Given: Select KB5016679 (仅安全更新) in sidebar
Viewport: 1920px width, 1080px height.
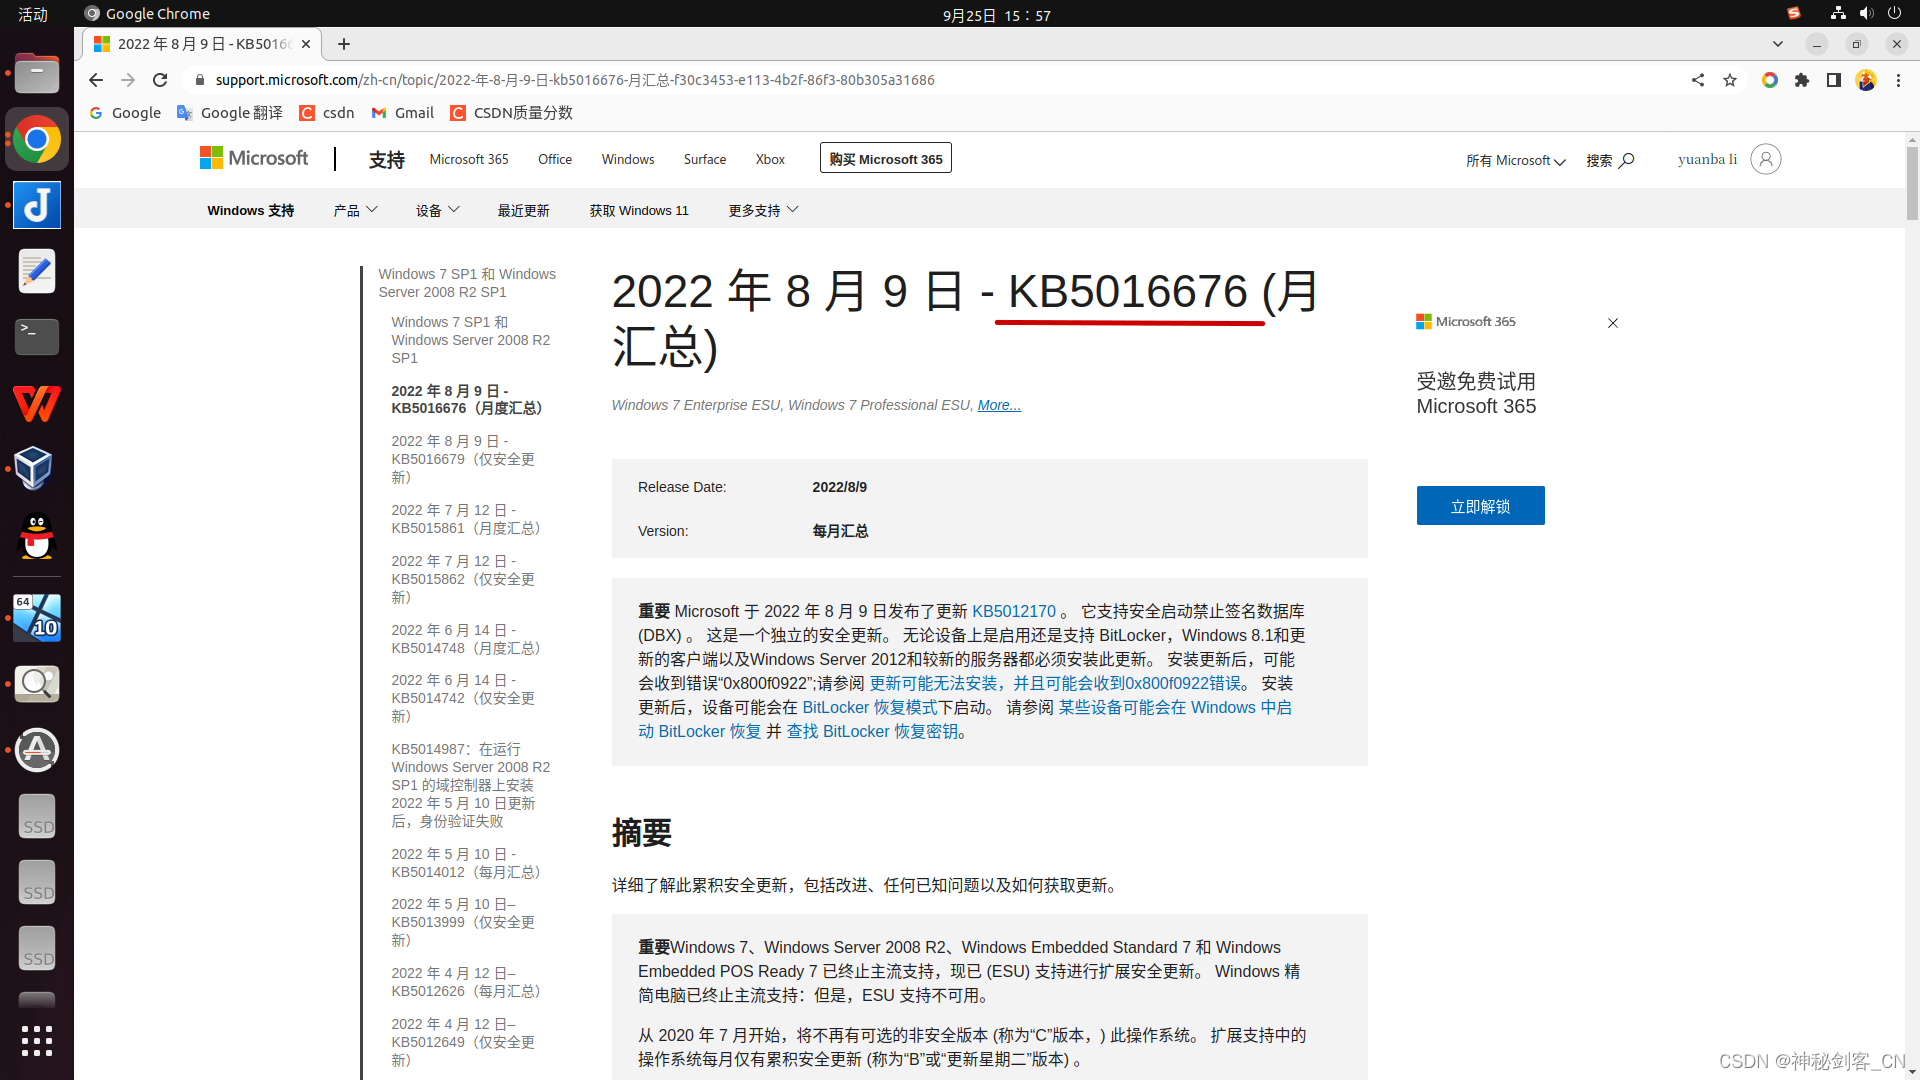Looking at the screenshot, I should click(463, 459).
